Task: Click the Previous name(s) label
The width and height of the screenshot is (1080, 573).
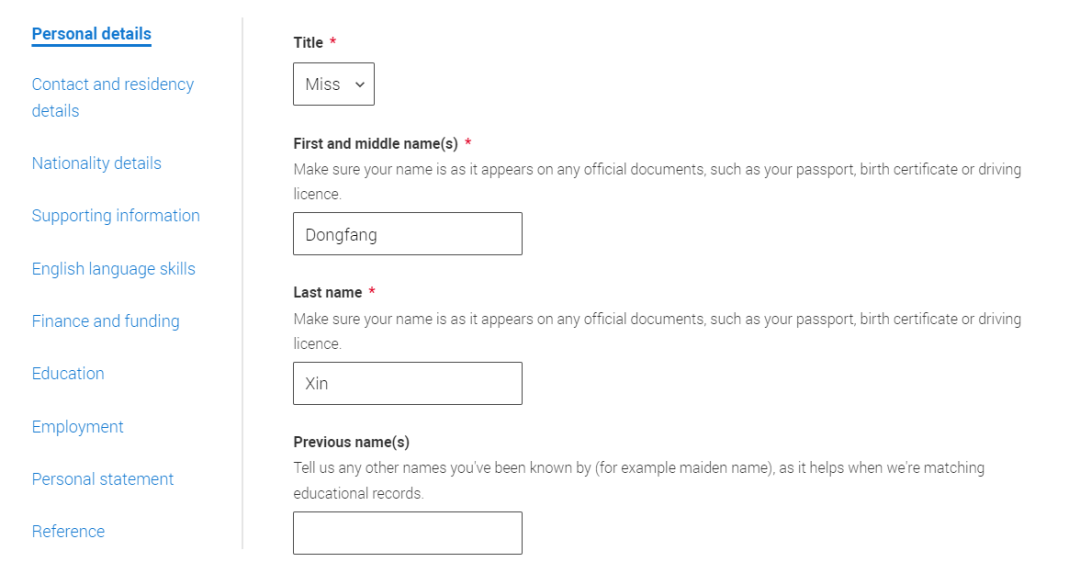Action: (351, 441)
